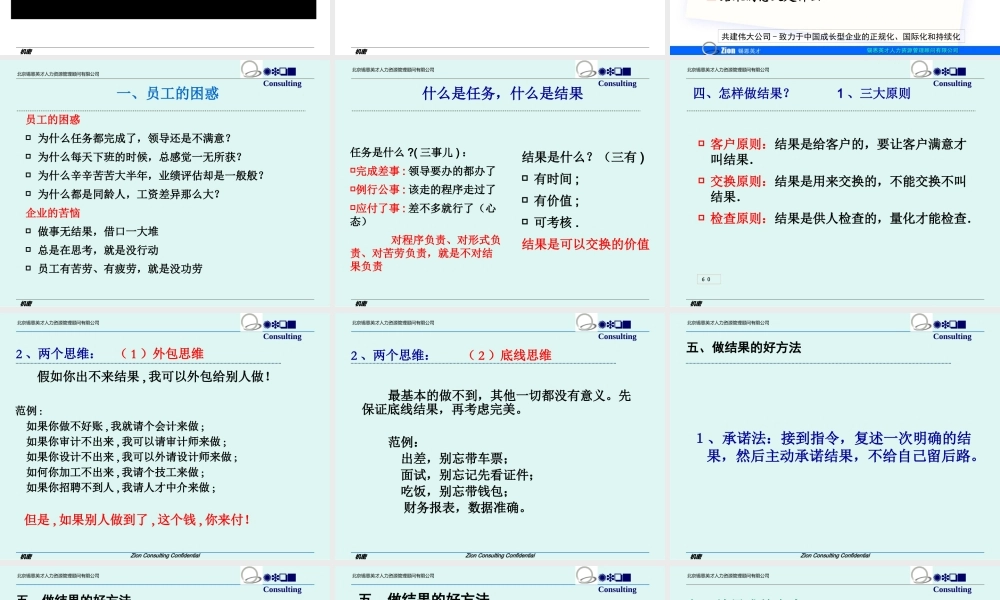Select the example 如果你做不好账,我就请个会计来做
This screenshot has width=1000, height=600.
tap(115, 426)
